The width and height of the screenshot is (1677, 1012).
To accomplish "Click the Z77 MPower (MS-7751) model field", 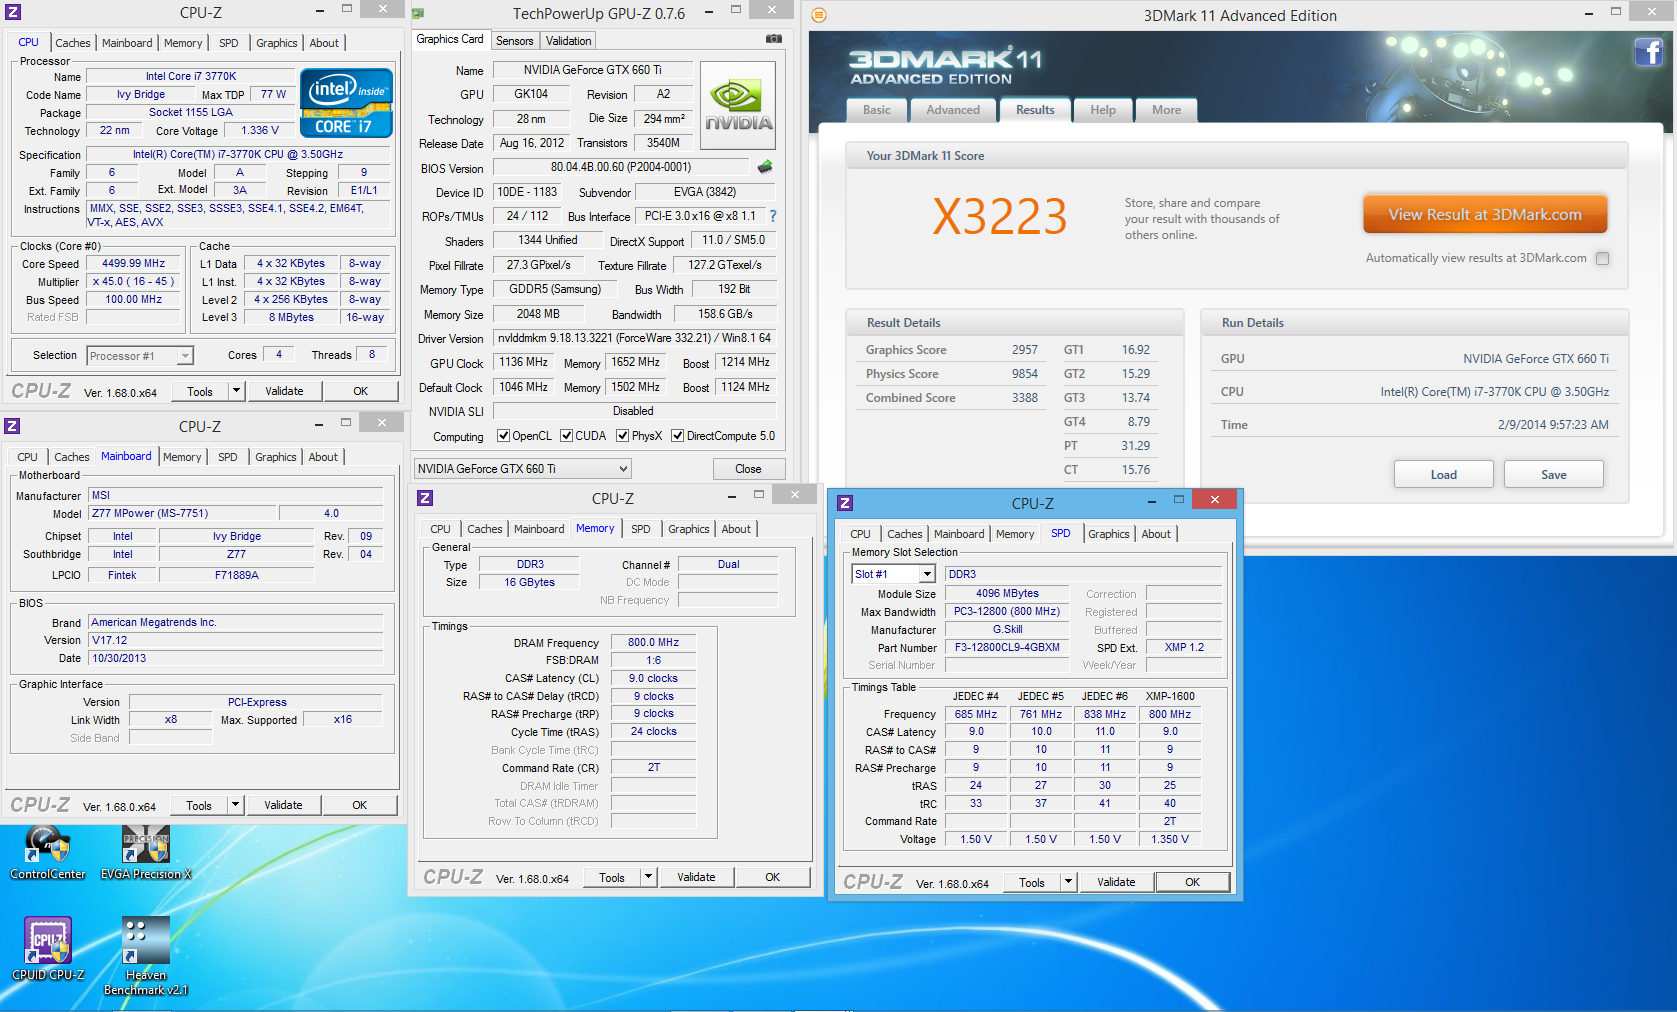I will [x=183, y=513].
